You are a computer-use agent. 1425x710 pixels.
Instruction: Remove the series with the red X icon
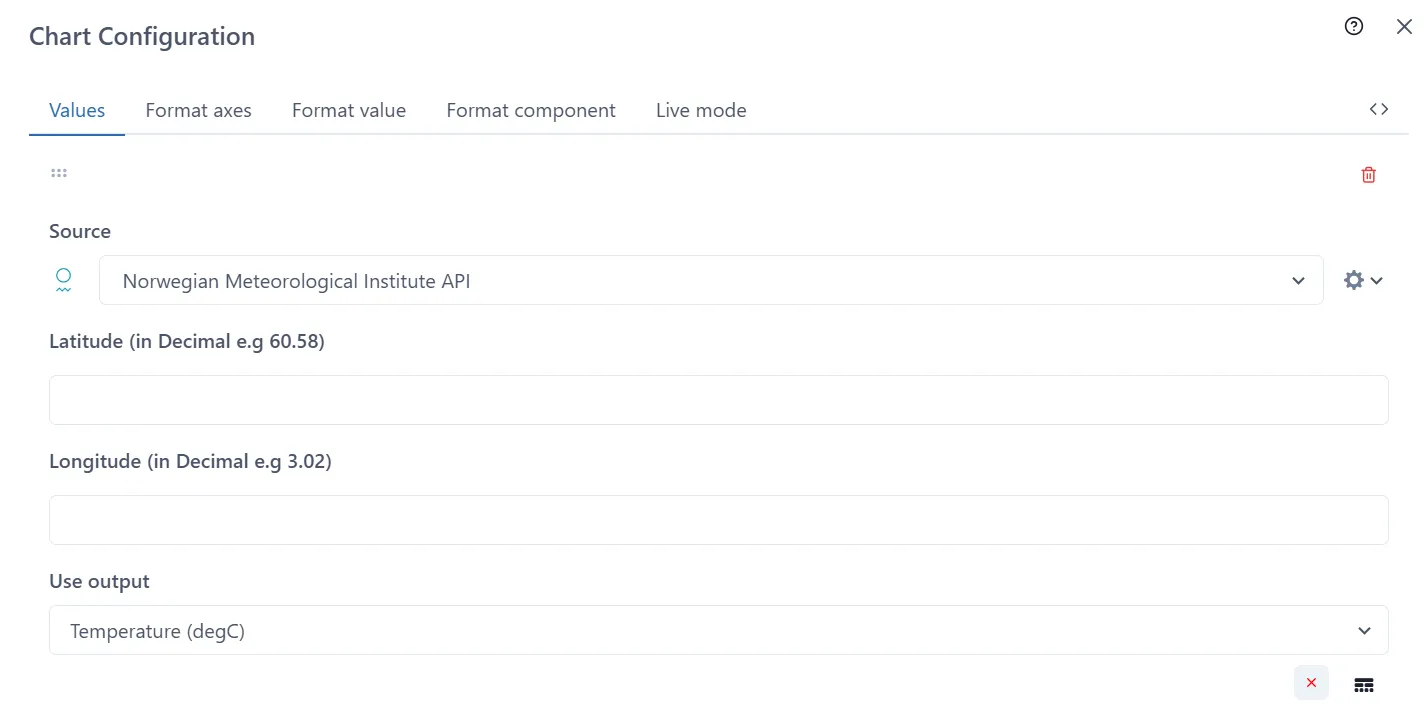1311,682
